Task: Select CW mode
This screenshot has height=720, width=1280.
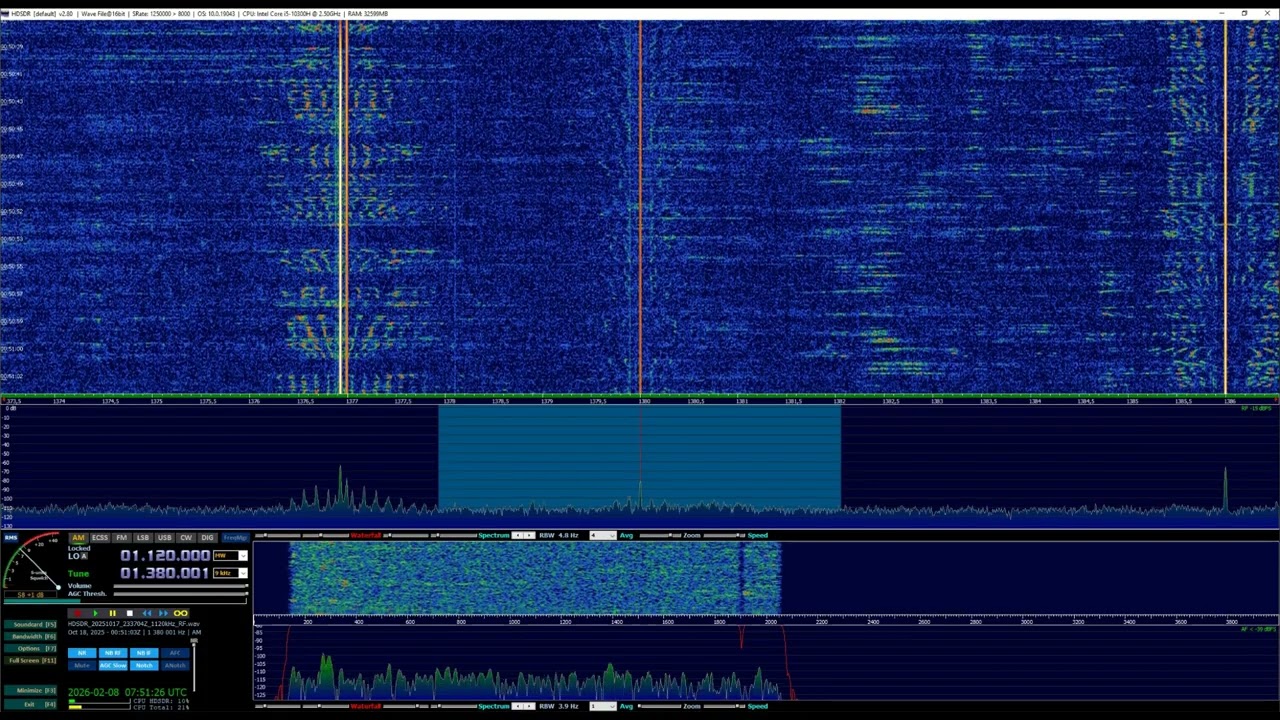Action: tap(186, 538)
